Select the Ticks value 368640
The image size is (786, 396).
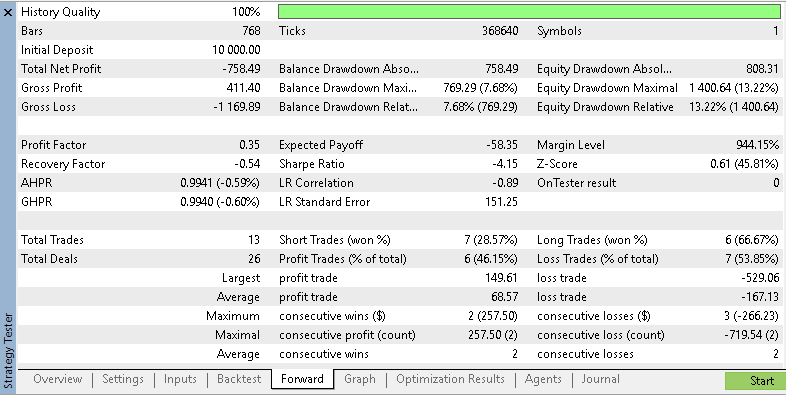point(500,31)
